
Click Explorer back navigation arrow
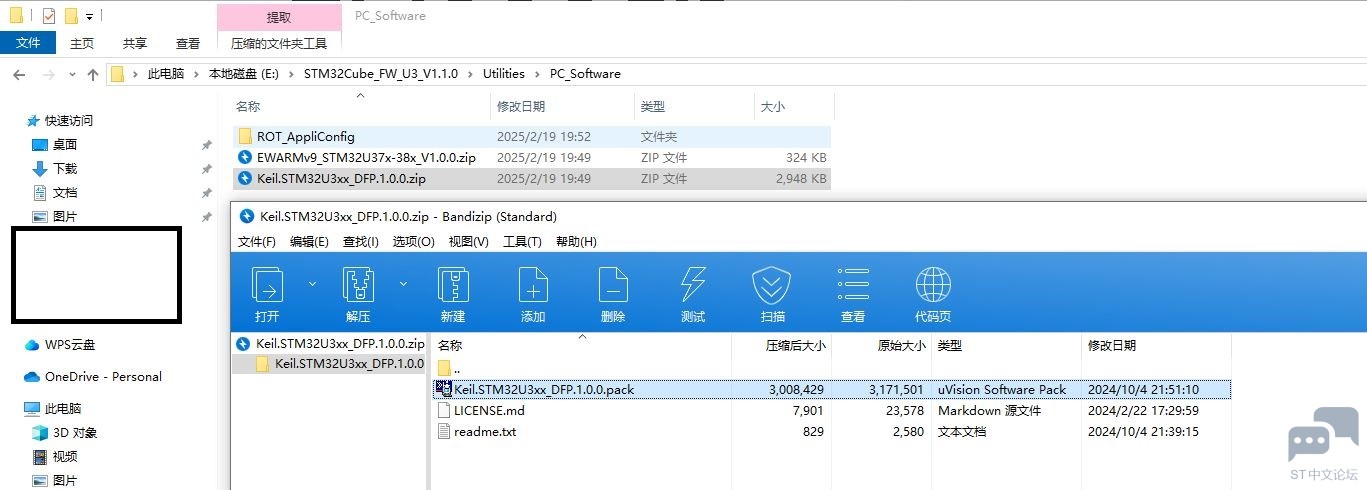pos(20,74)
